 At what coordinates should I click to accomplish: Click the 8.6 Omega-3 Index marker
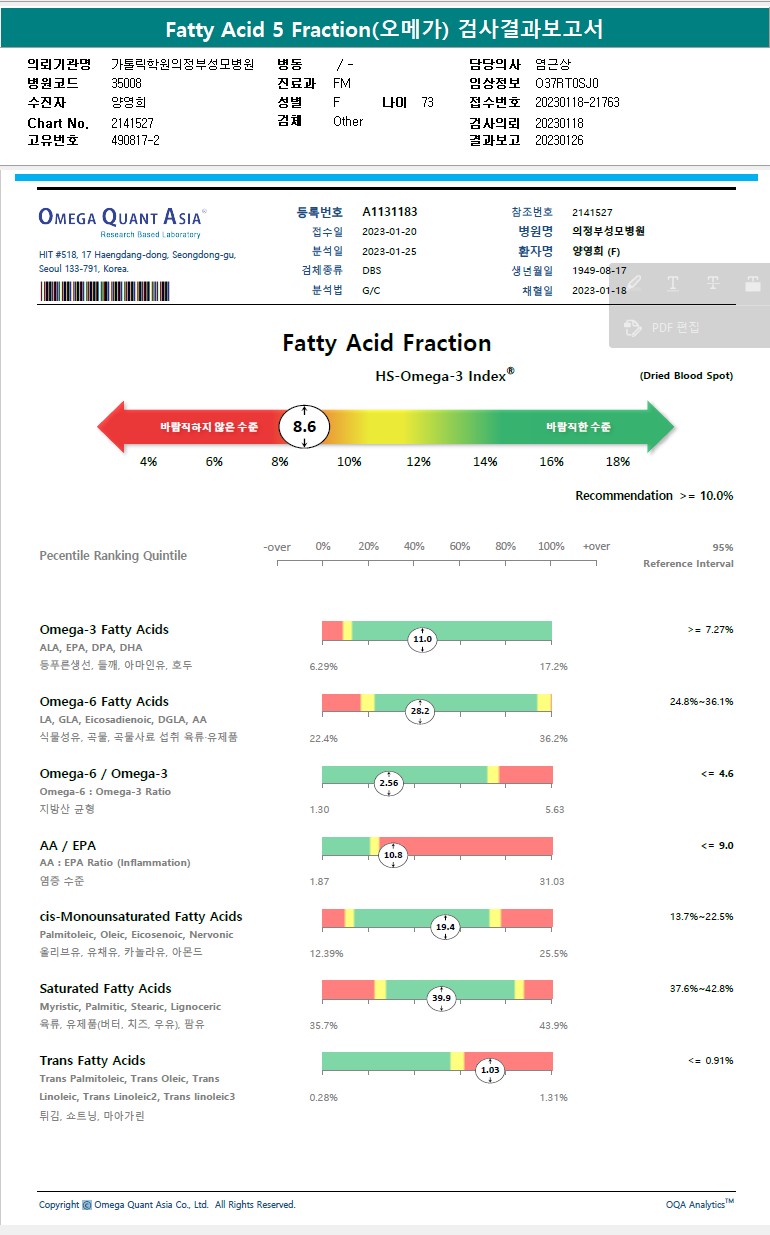[x=304, y=426]
